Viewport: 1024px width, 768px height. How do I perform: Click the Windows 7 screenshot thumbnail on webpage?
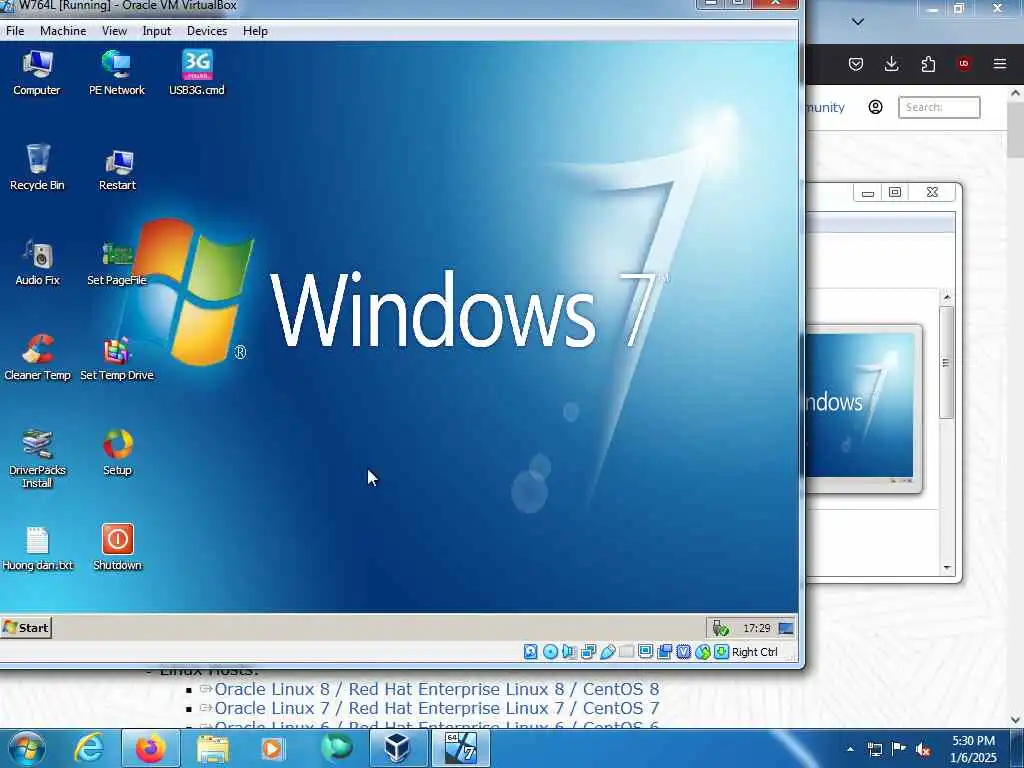[859, 407]
